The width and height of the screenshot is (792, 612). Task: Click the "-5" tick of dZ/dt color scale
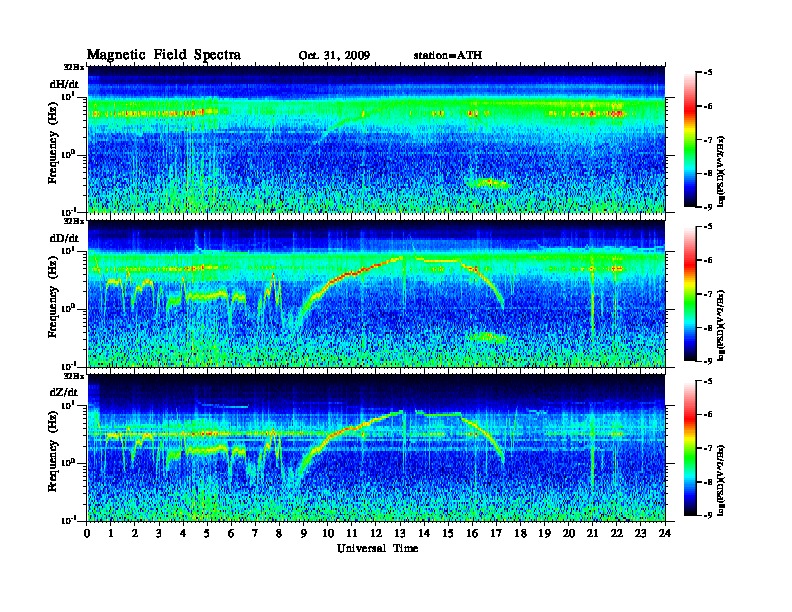708,381
